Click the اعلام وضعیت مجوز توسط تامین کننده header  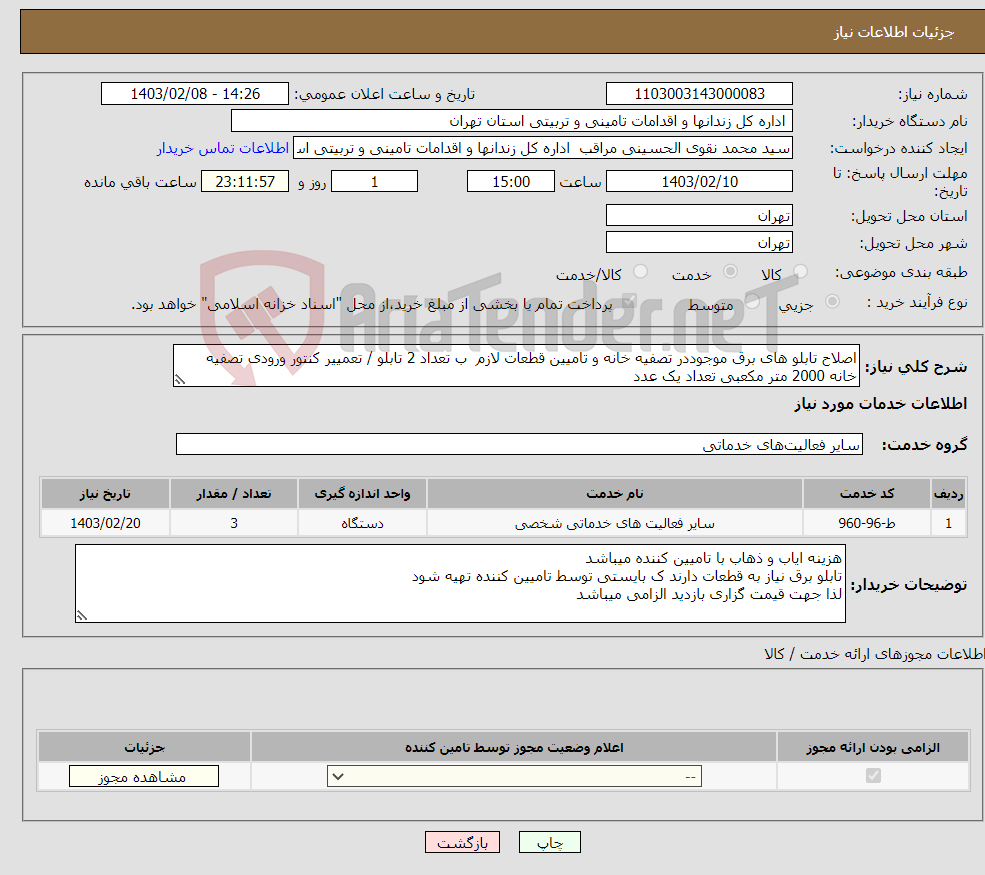[x=514, y=747]
